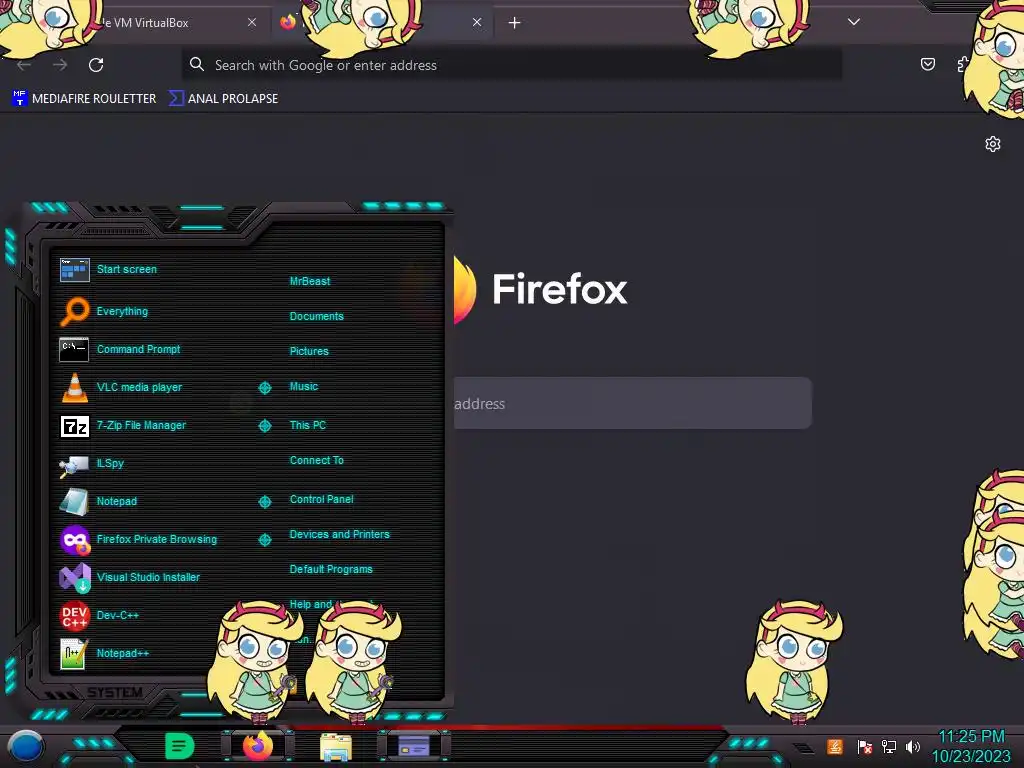This screenshot has height=768, width=1024.
Task: Open File Explorer from the taskbar
Action: (336, 747)
